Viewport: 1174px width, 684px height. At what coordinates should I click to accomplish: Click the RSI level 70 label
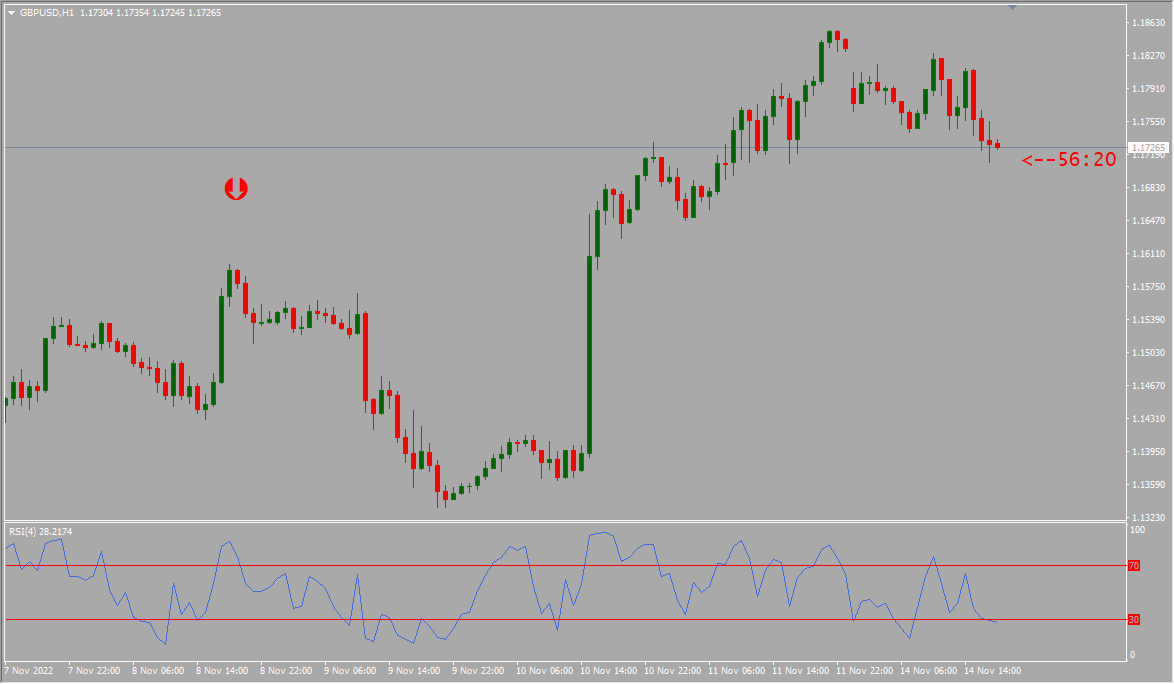[x=1134, y=566]
